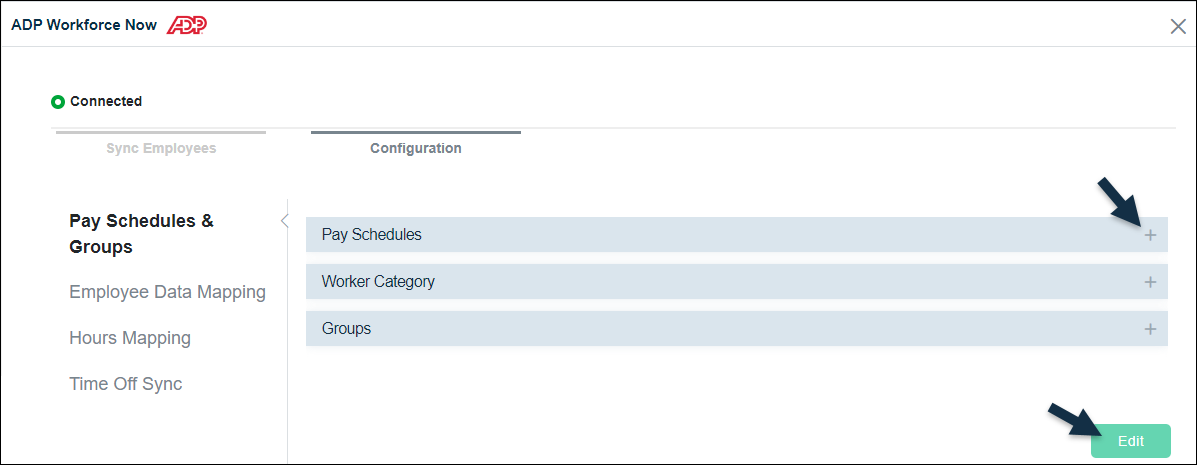1197x465 pixels.
Task: Switch to the Sync Employees tab
Action: point(161,148)
